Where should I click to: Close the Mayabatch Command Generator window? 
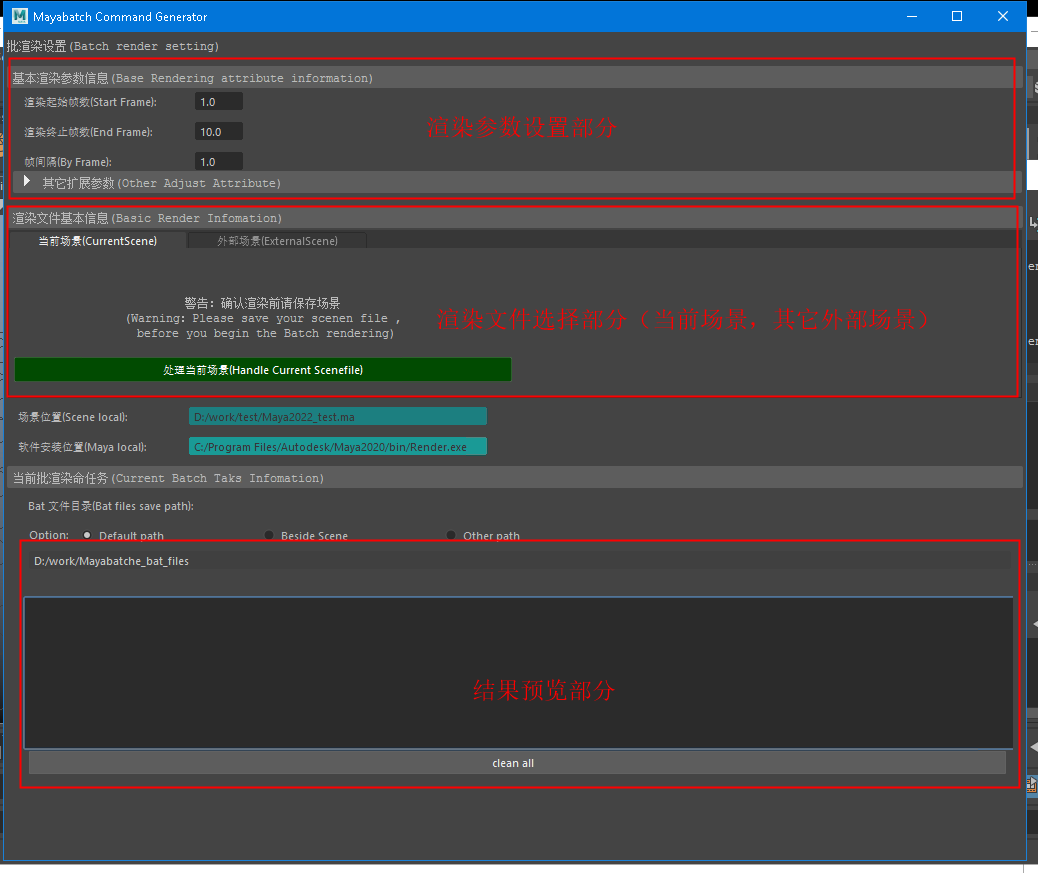click(1003, 17)
